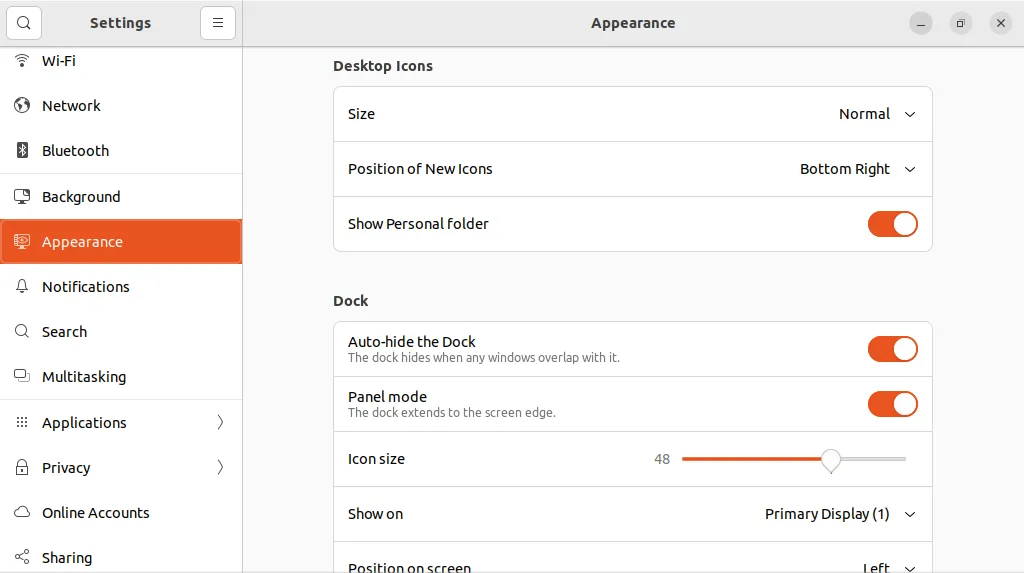Toggle Panel mode switch off
Viewport: 1024px width, 573px height.
[892, 404]
